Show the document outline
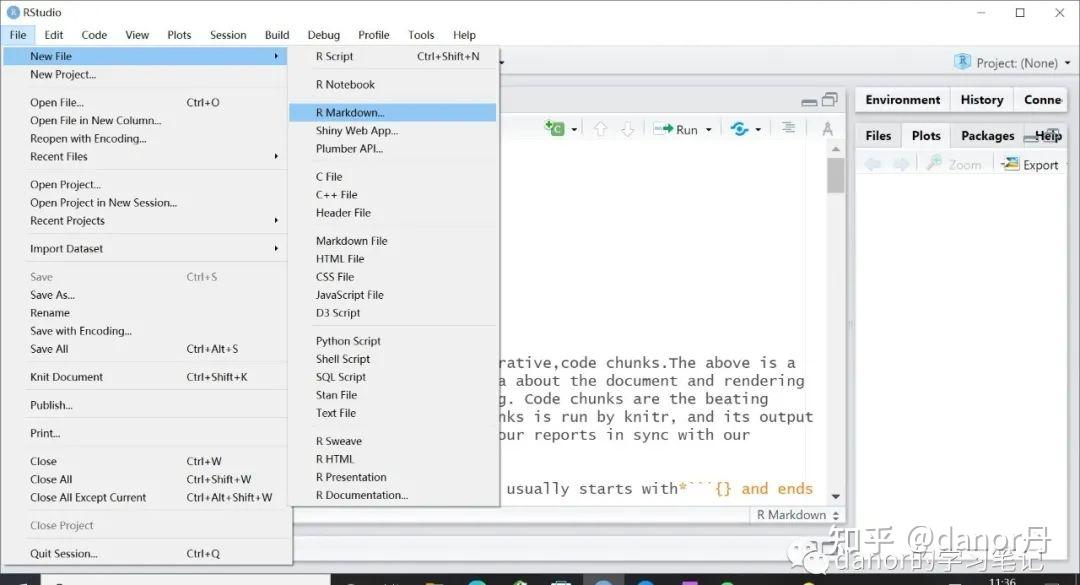The image size is (1080, 585). tap(788, 128)
